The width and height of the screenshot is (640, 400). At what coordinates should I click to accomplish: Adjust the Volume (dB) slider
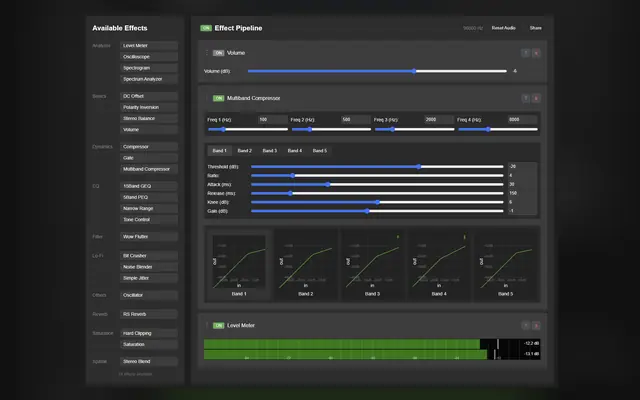[x=377, y=71]
